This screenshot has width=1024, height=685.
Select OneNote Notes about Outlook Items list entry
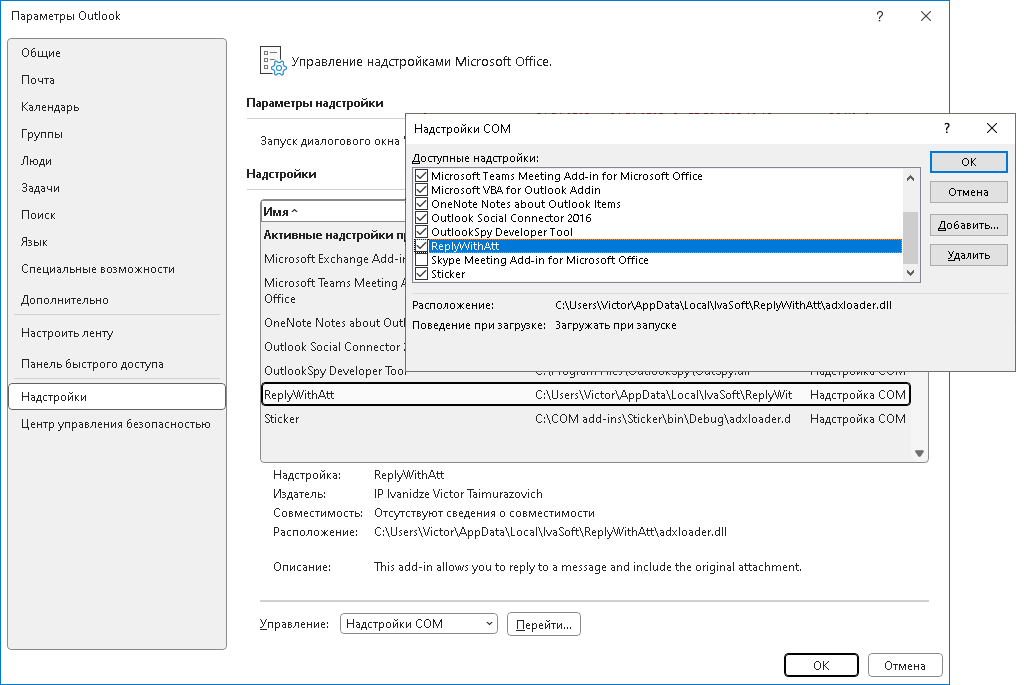(526, 204)
